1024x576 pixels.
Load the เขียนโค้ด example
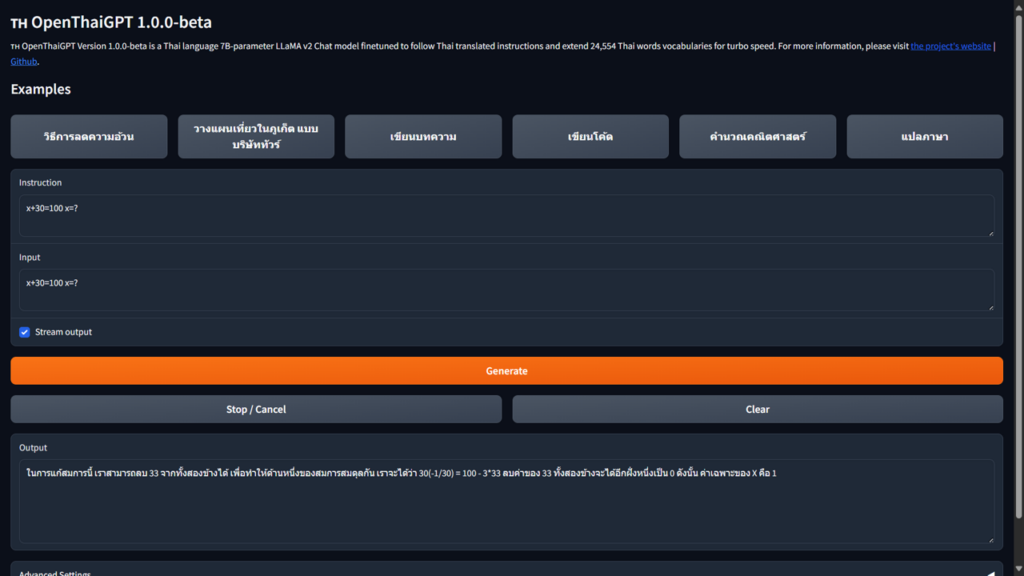click(590, 136)
